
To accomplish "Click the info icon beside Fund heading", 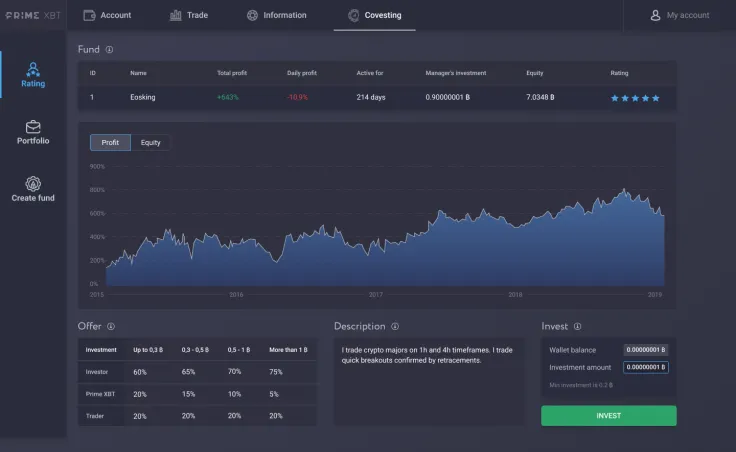I will pyautogui.click(x=110, y=49).
